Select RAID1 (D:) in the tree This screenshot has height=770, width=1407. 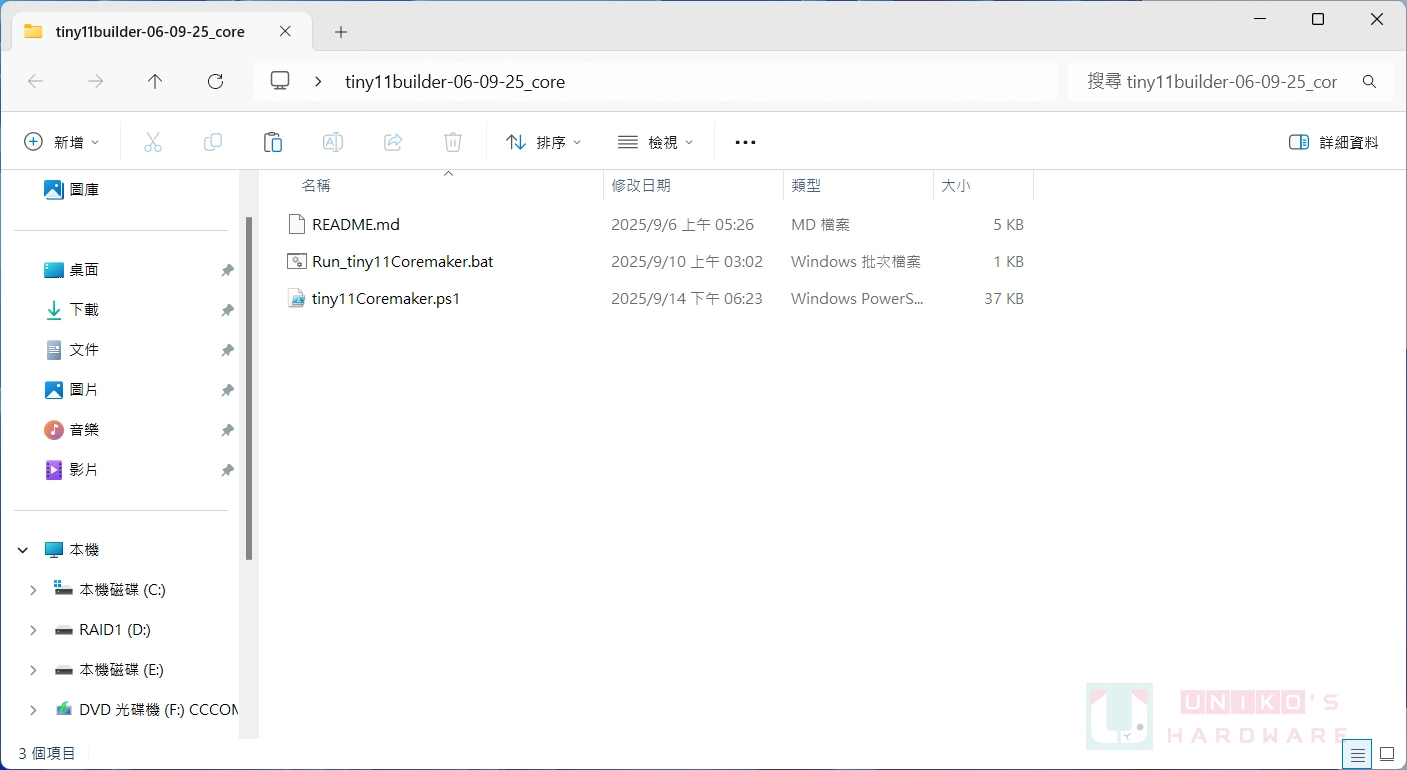(115, 630)
